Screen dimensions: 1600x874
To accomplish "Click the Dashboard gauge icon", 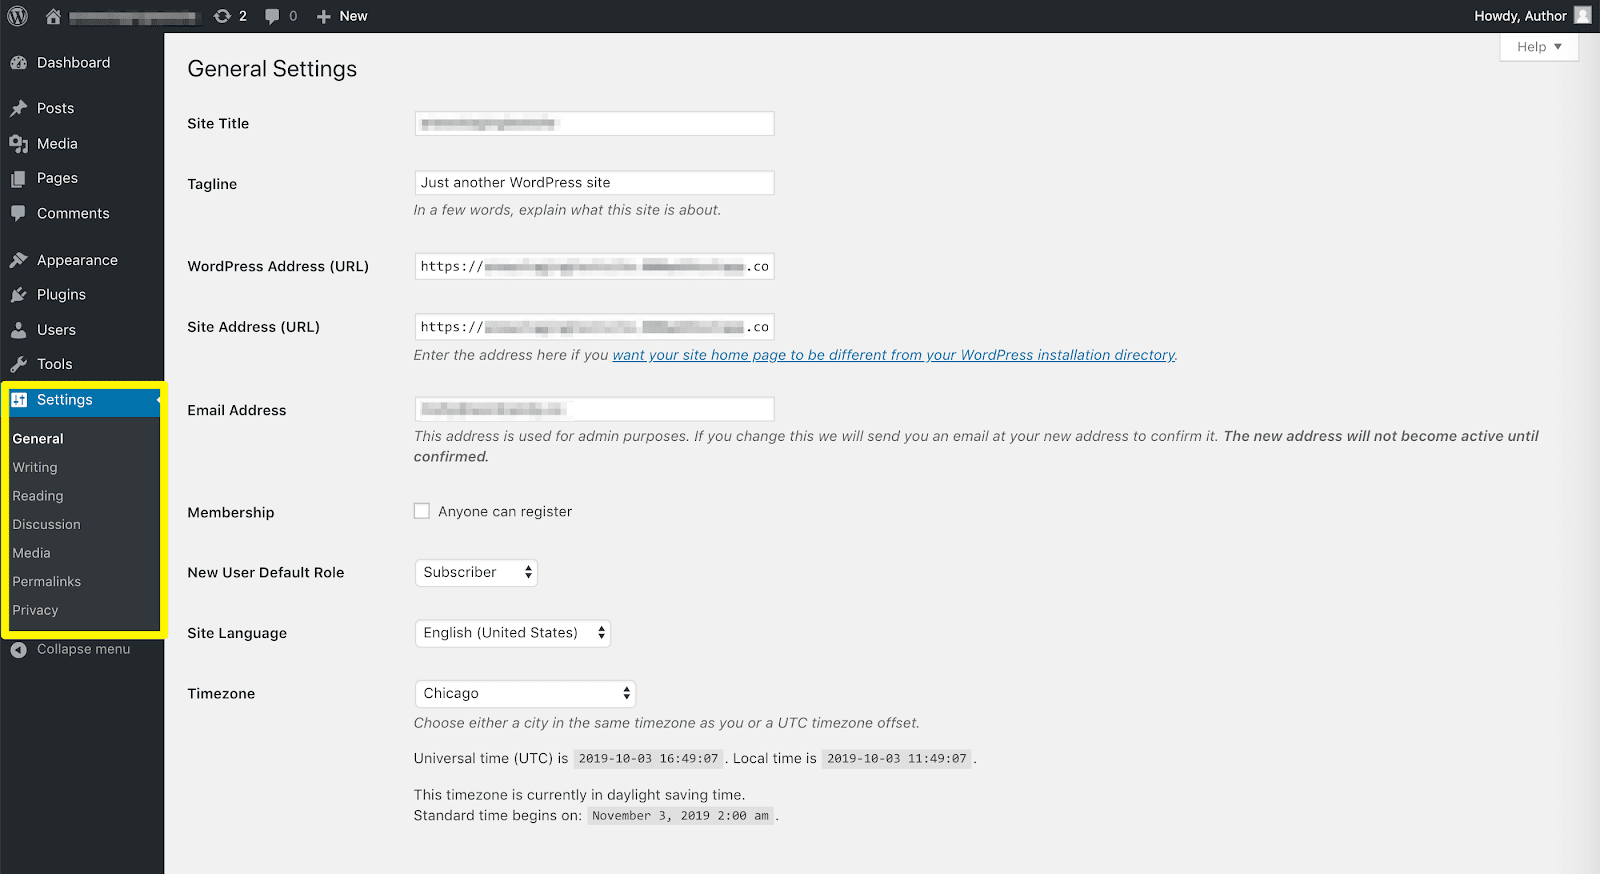I will tap(19, 63).
